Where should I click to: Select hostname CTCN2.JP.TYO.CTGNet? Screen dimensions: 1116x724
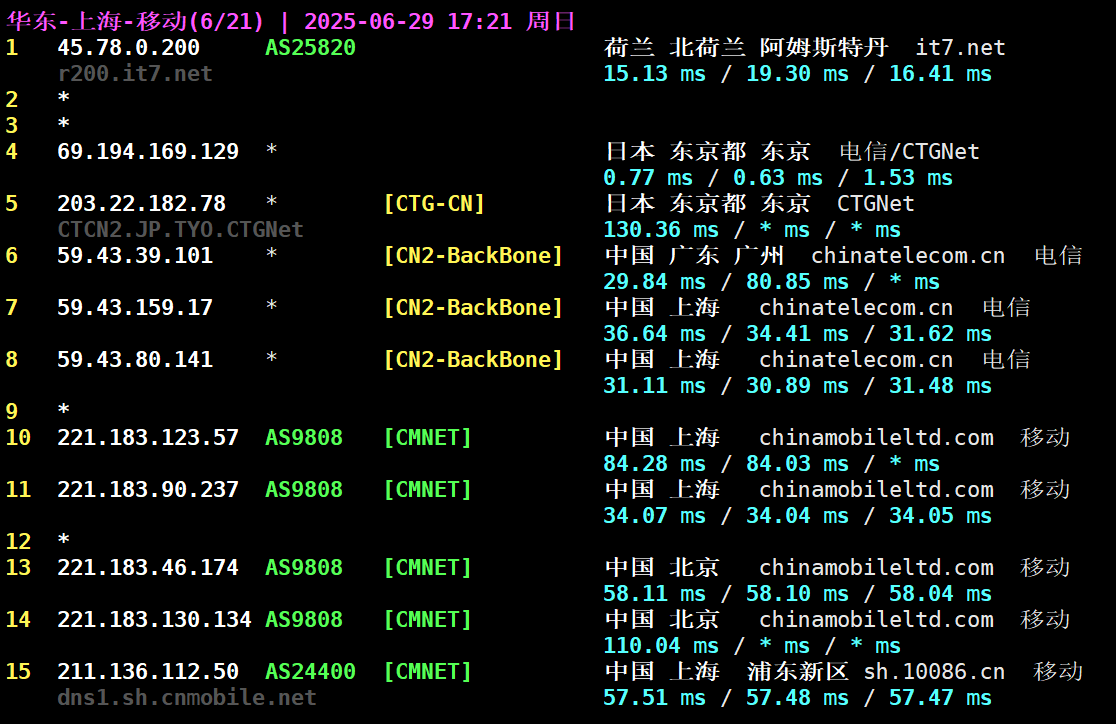tap(180, 229)
